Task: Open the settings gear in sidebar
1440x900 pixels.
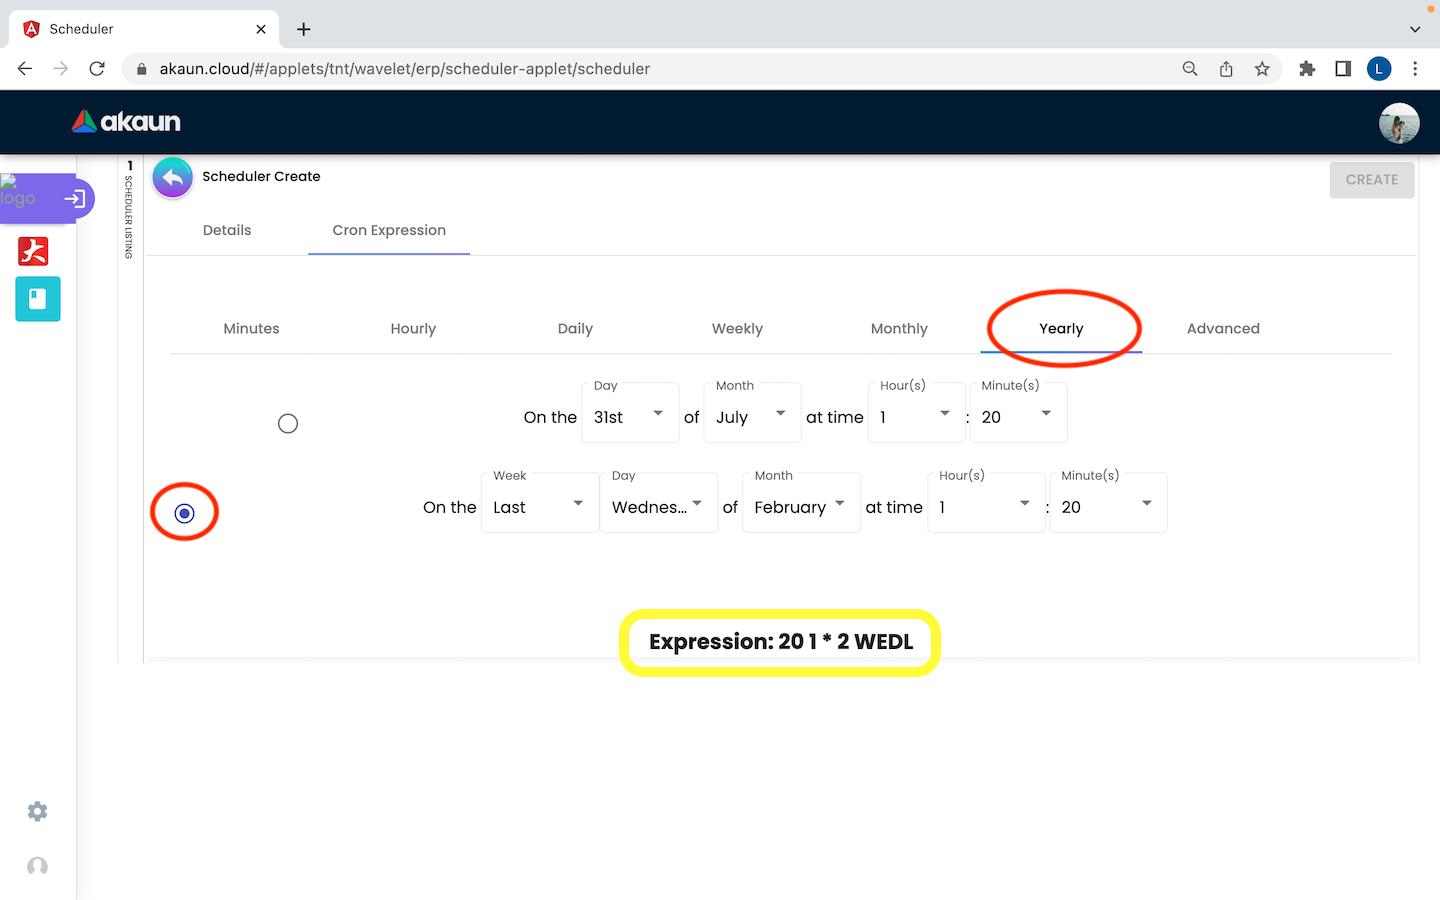Action: coord(37,811)
